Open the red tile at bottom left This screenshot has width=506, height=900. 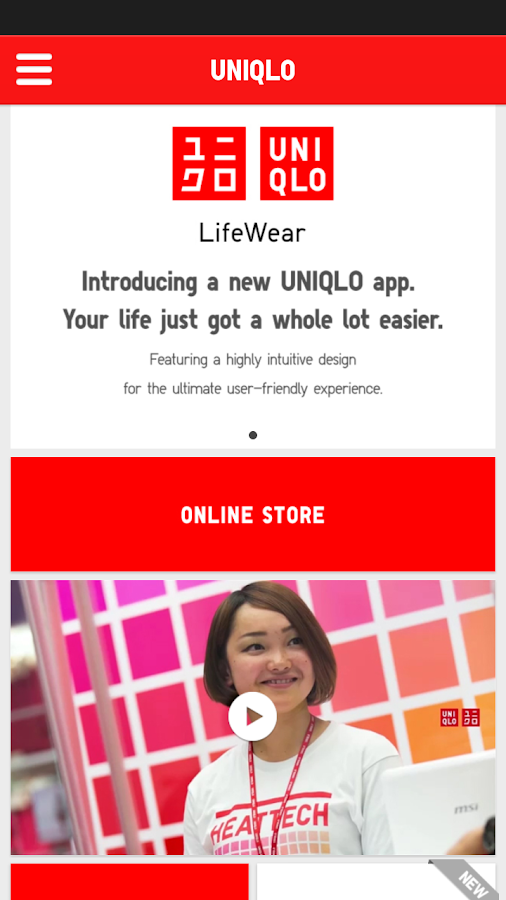[x=130, y=882]
